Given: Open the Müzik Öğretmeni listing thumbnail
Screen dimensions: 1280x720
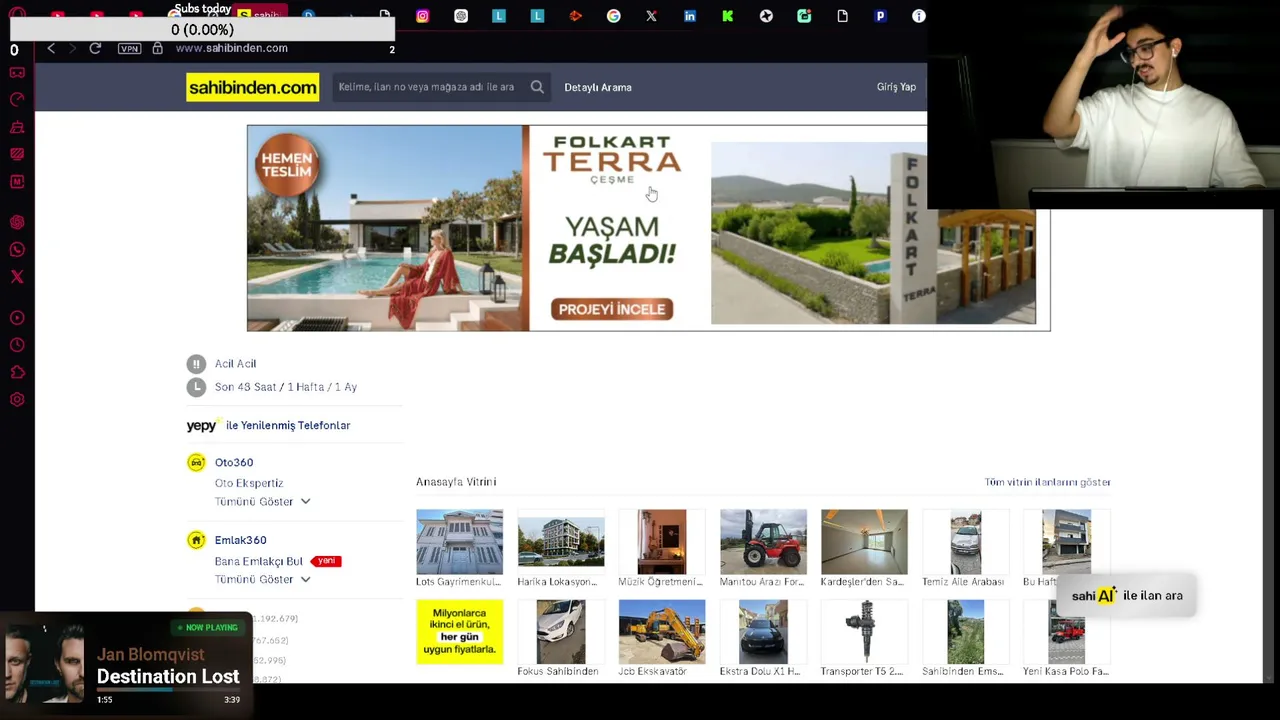Looking at the screenshot, I should coord(662,542).
